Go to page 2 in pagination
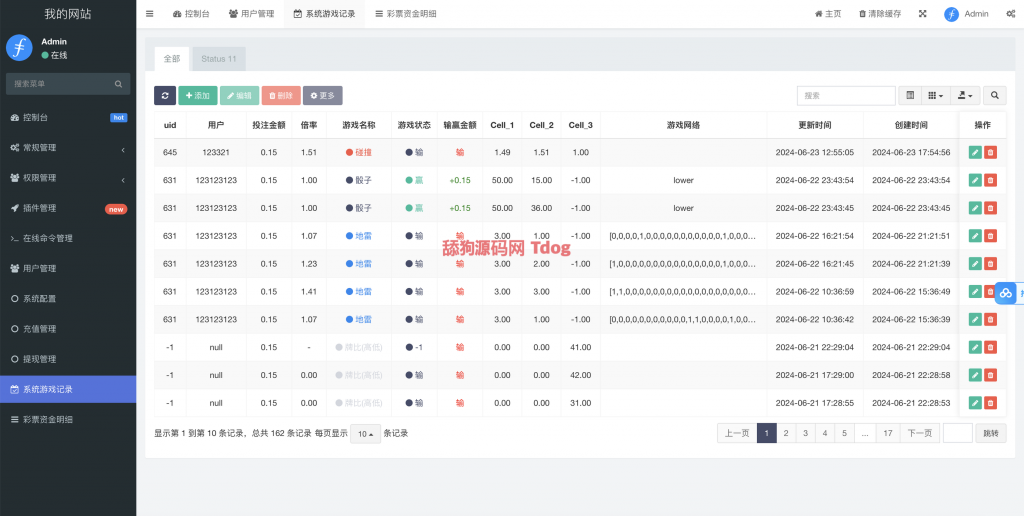The image size is (1024, 516). (x=786, y=433)
